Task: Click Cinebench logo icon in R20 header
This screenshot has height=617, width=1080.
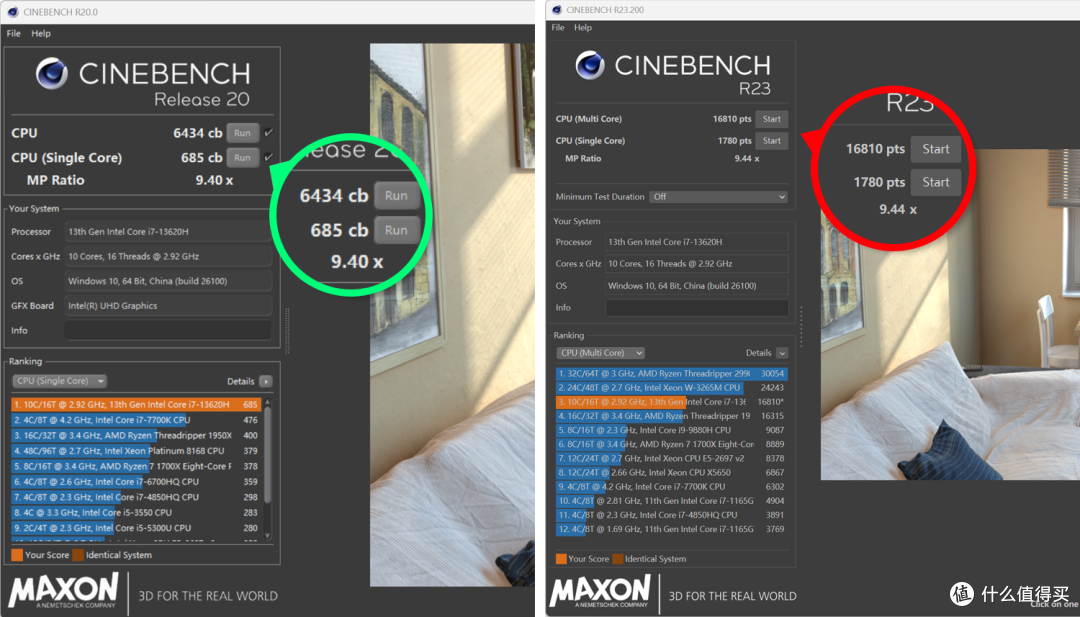Action: pyautogui.click(x=52, y=73)
